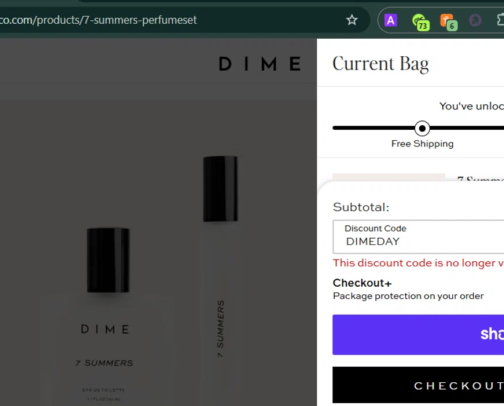Click the 'Checkout+' package protection label
This screenshot has width=504, height=406.
pyautogui.click(x=362, y=283)
